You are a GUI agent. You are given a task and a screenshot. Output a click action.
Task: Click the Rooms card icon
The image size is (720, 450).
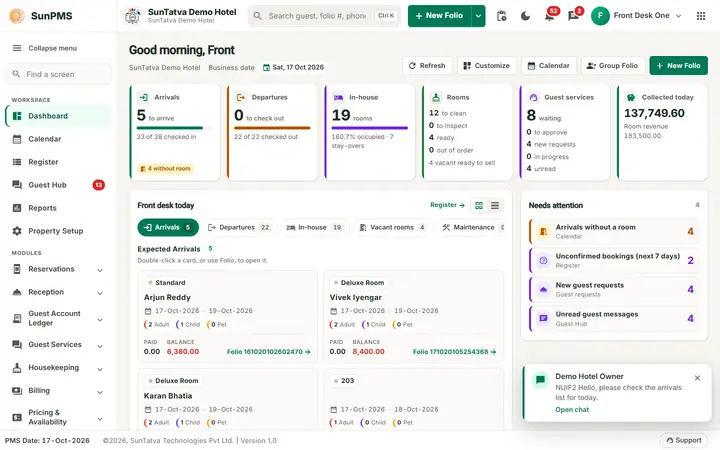click(436, 97)
